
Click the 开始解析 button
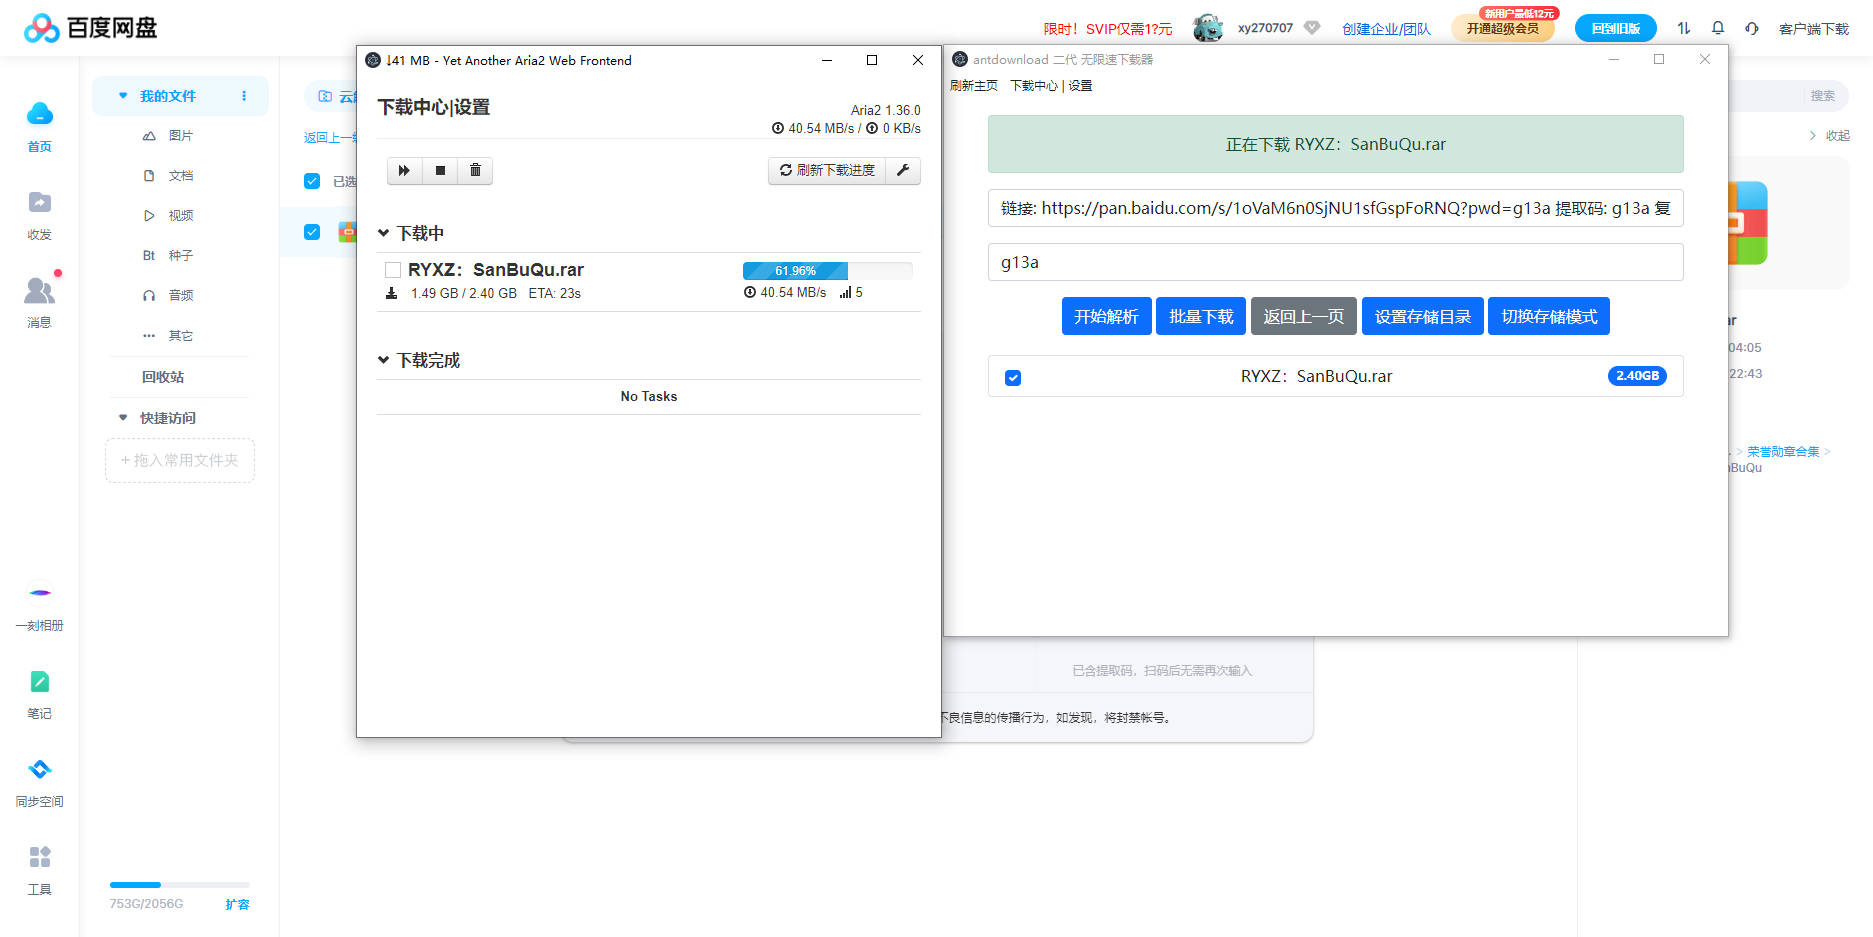click(x=1106, y=317)
